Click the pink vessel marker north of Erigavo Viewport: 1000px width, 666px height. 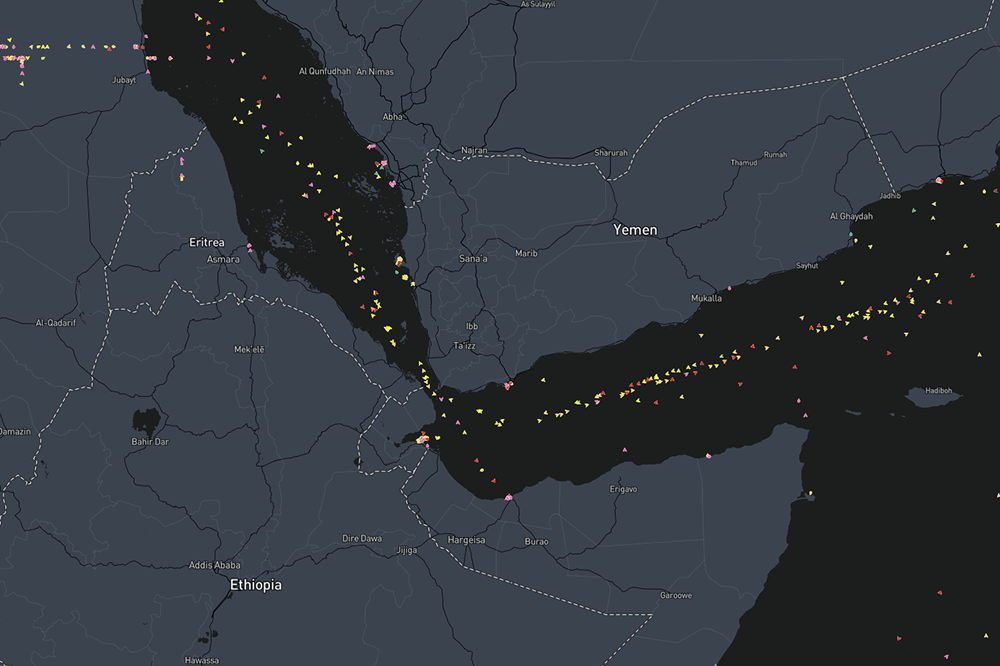tap(625, 450)
